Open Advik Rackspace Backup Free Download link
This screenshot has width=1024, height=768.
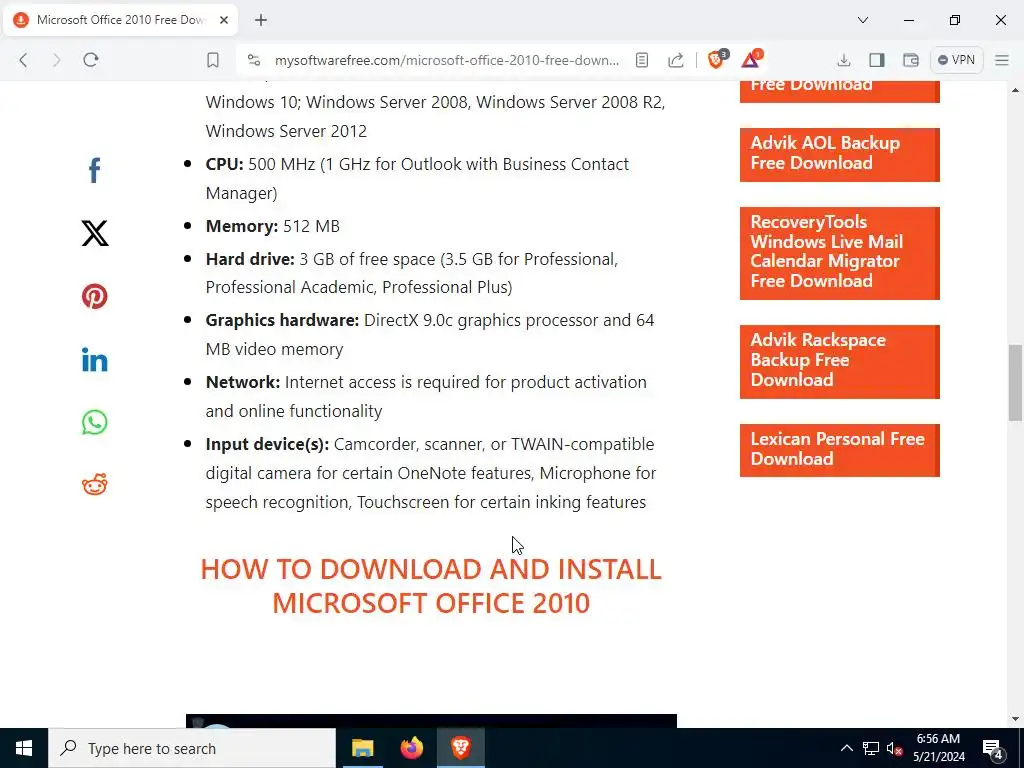(840, 362)
